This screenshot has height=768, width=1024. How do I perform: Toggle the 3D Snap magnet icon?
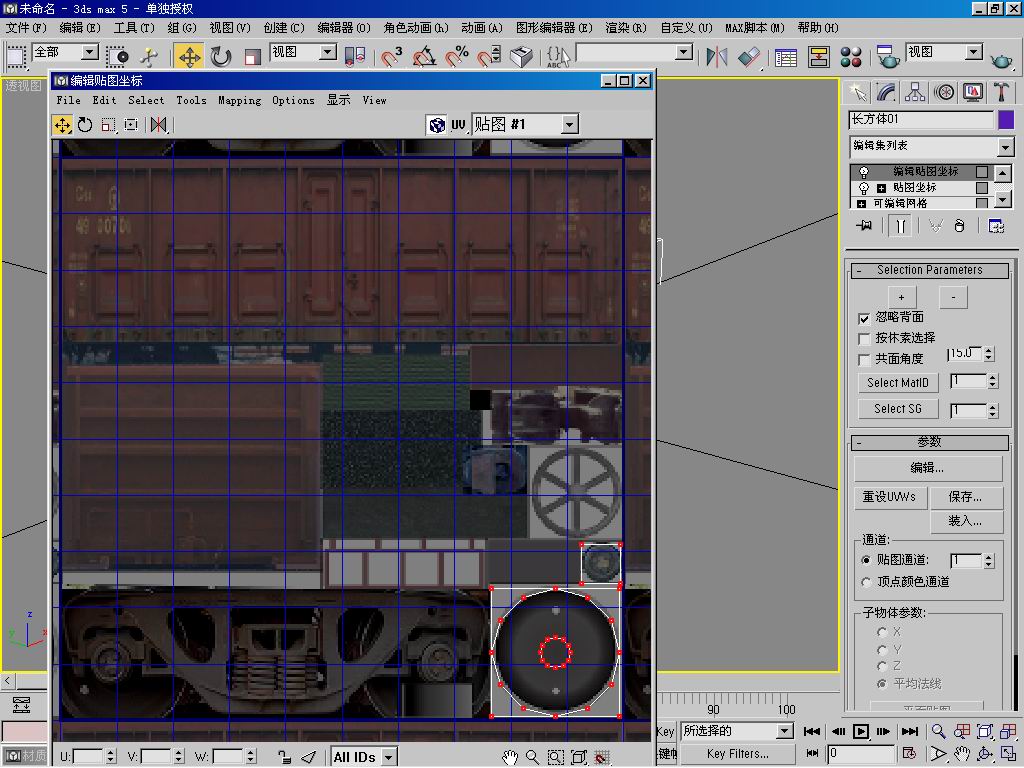click(391, 56)
